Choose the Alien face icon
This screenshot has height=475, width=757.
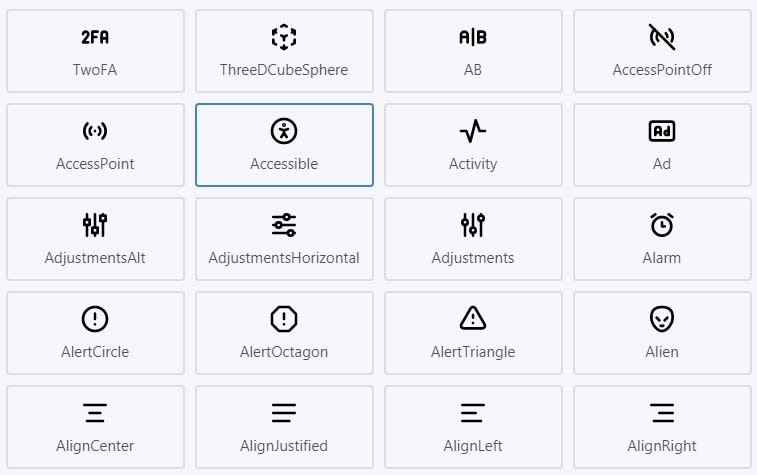coord(662,319)
